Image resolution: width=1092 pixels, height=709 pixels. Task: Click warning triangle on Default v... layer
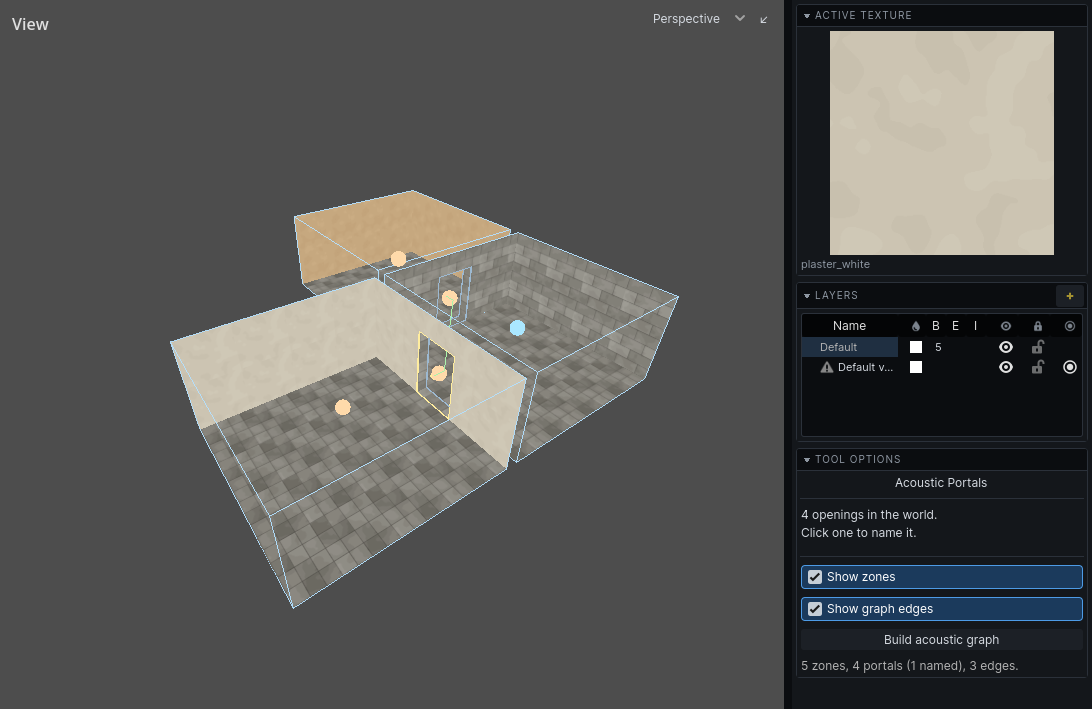point(827,367)
